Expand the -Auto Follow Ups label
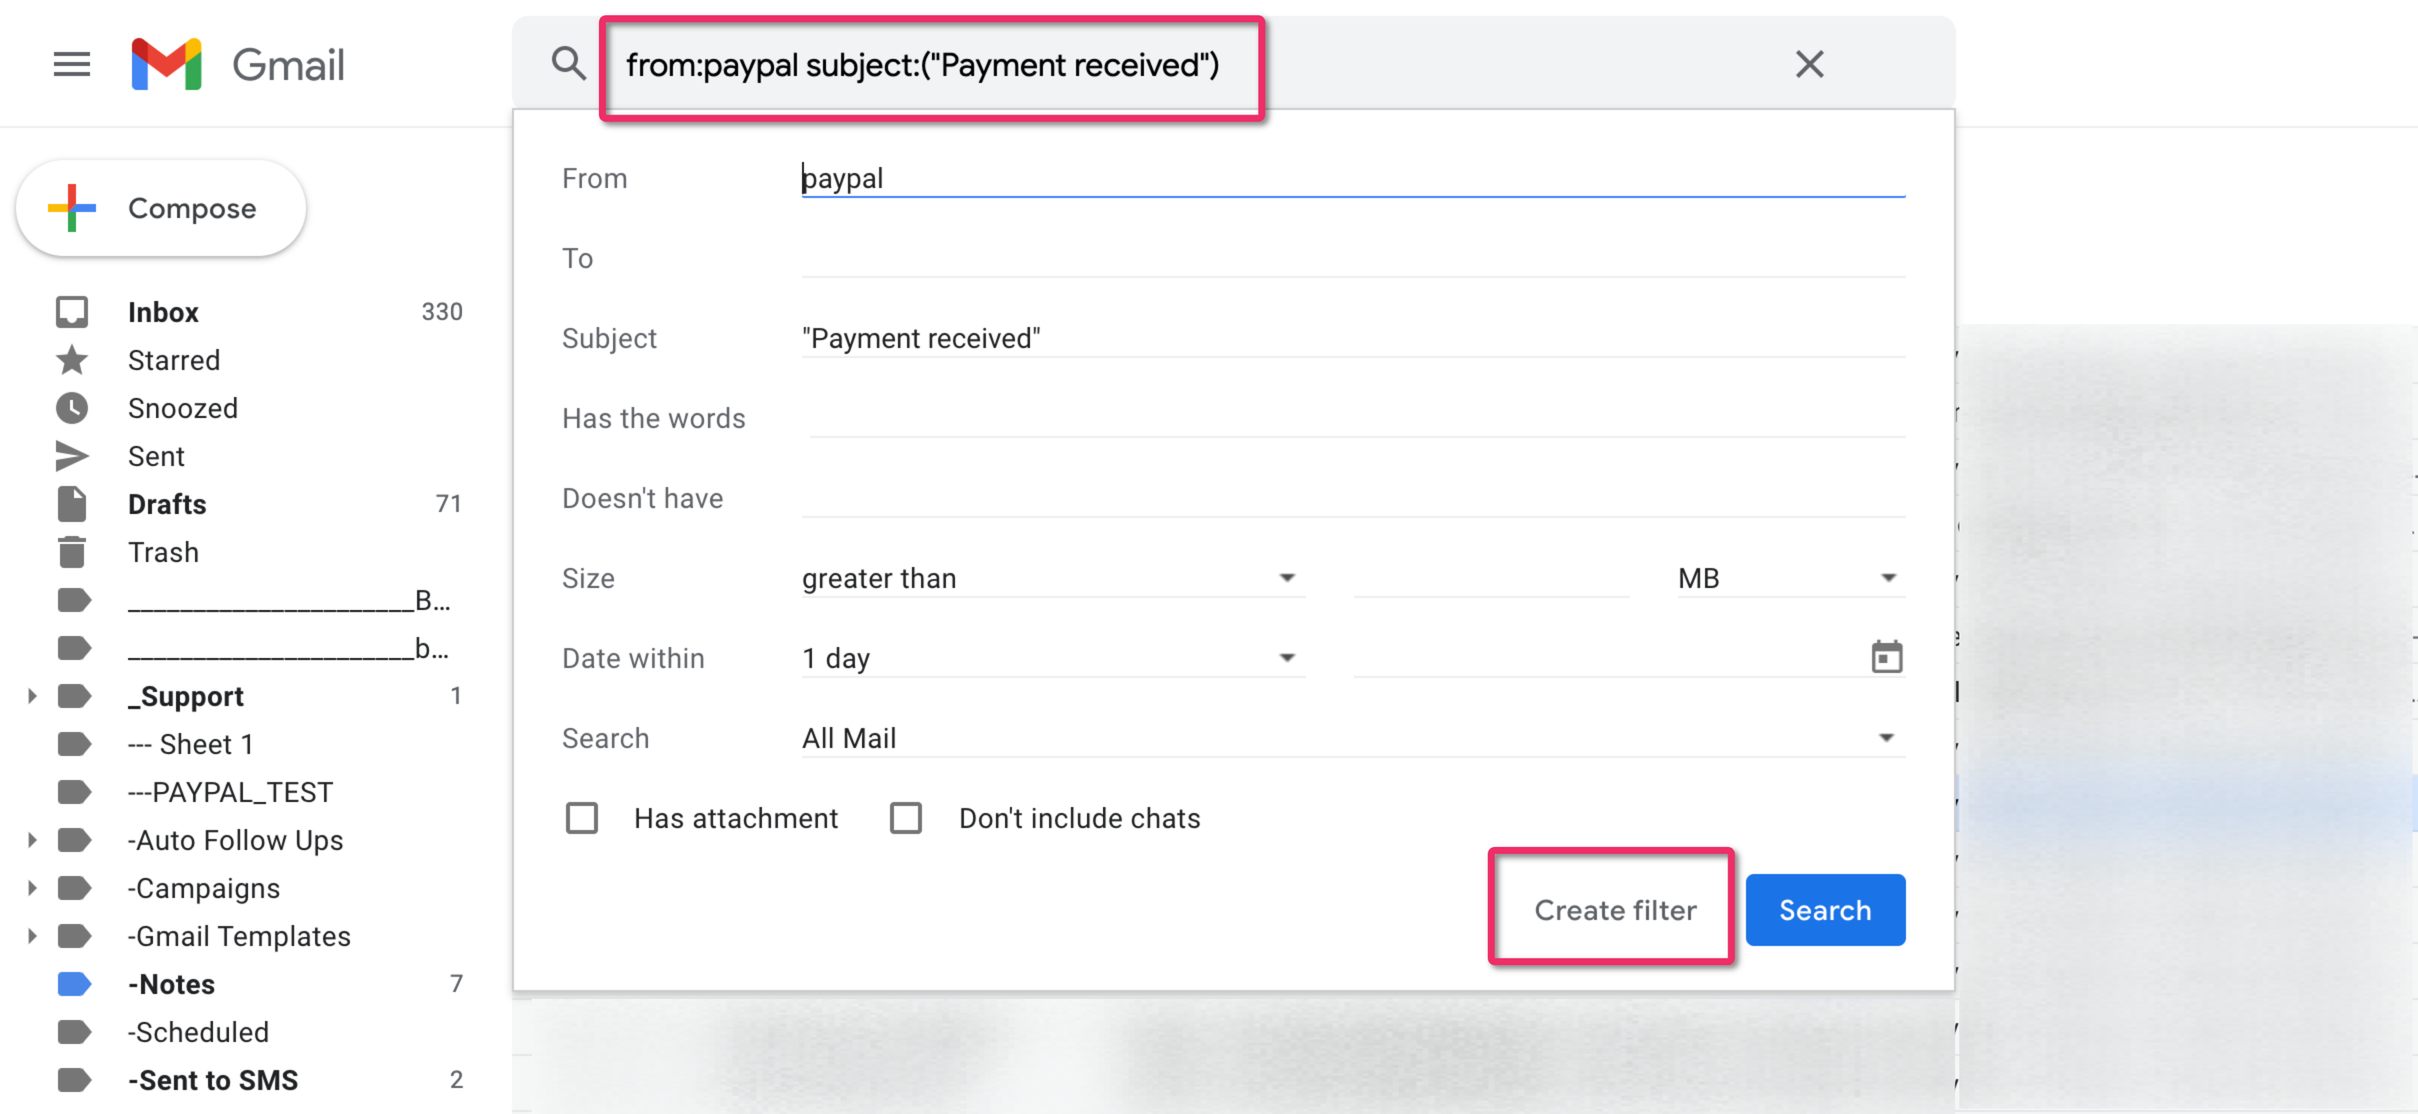The height and width of the screenshot is (1114, 2418). tap(31, 840)
